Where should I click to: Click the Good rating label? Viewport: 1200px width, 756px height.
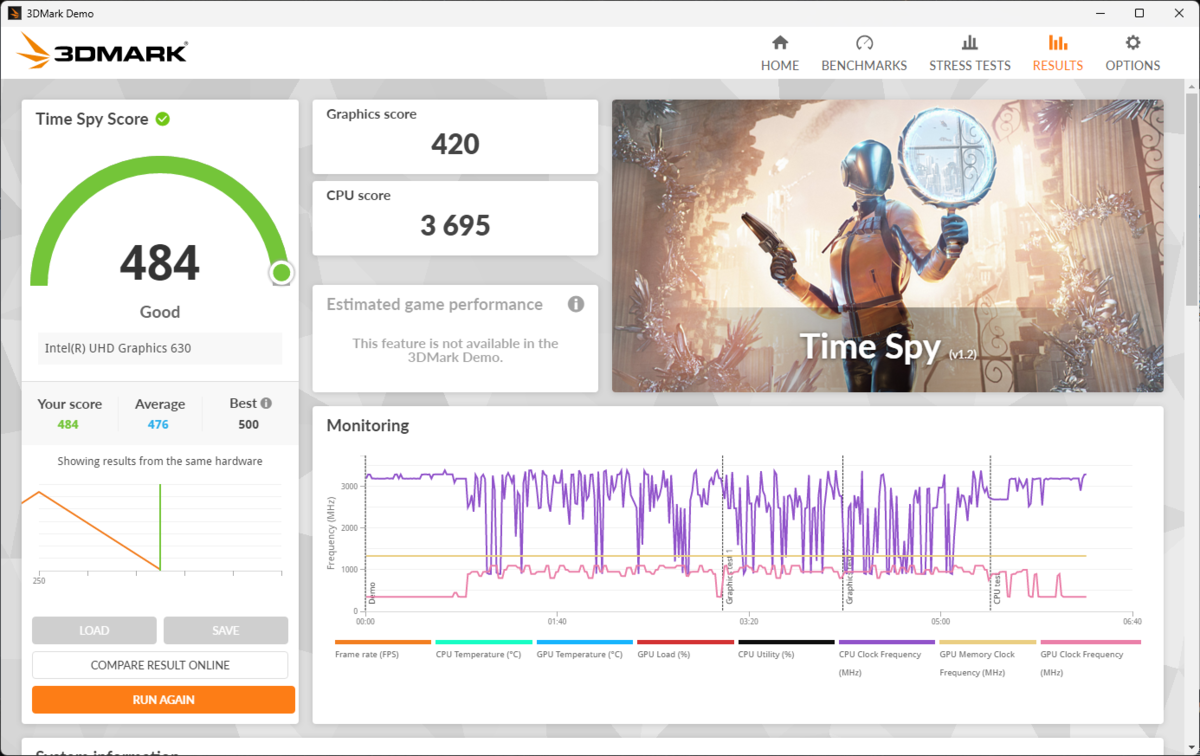(160, 312)
